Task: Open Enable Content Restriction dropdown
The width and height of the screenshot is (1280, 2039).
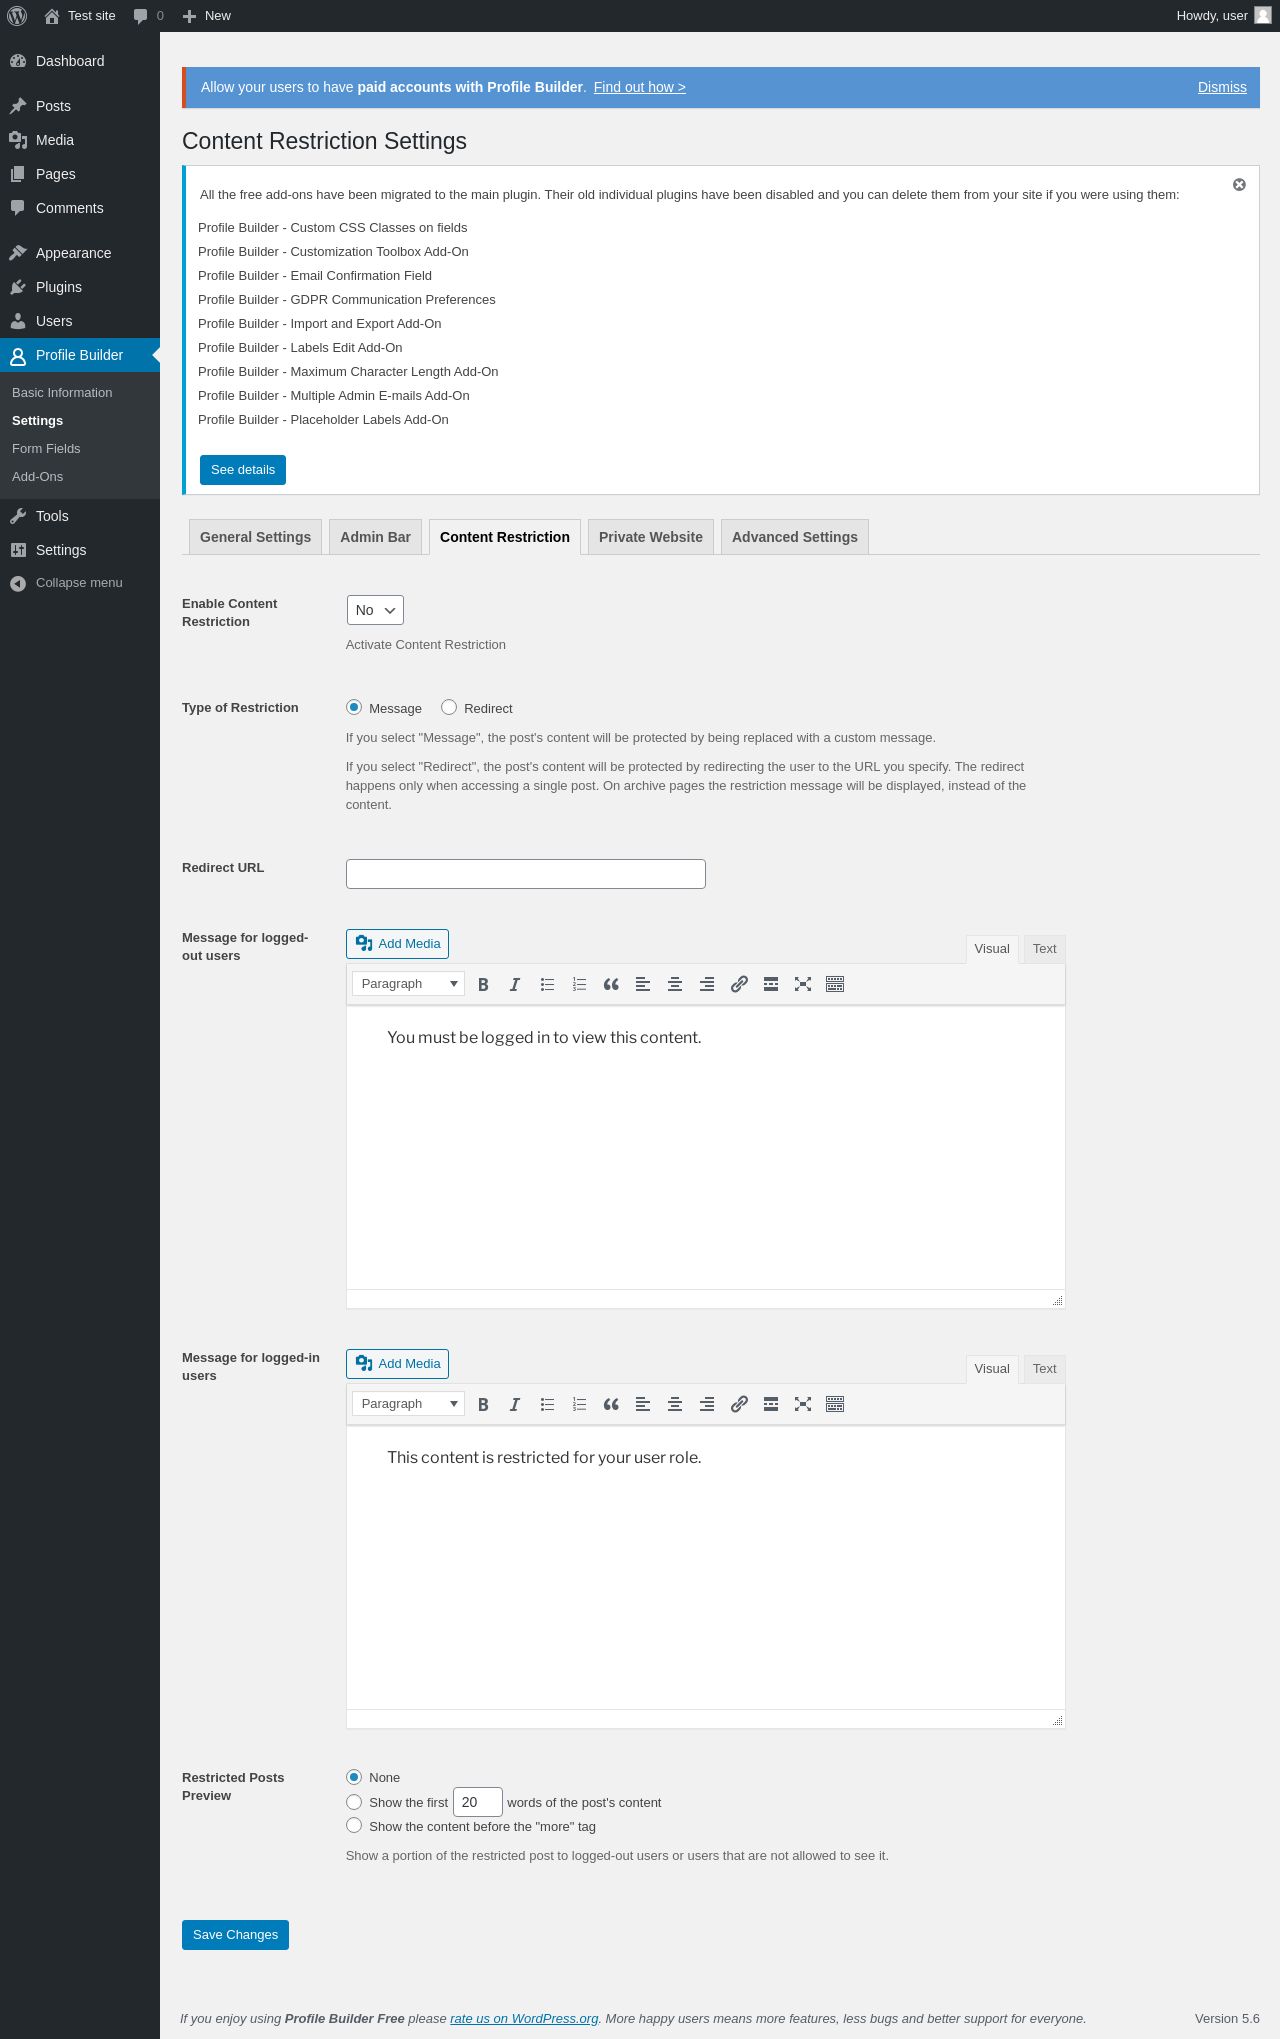Action: [x=375, y=610]
